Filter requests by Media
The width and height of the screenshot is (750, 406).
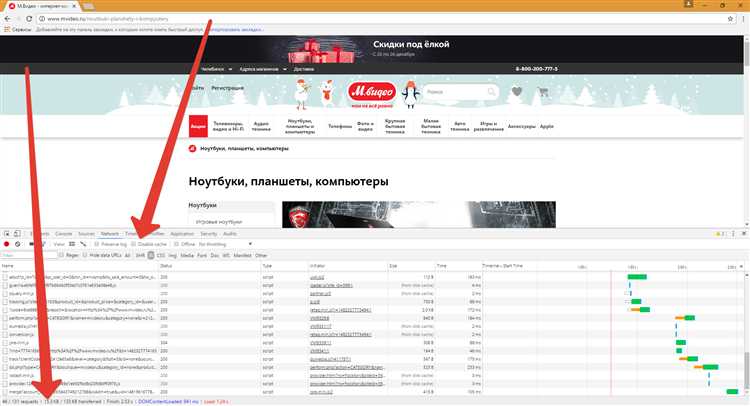[187, 255]
